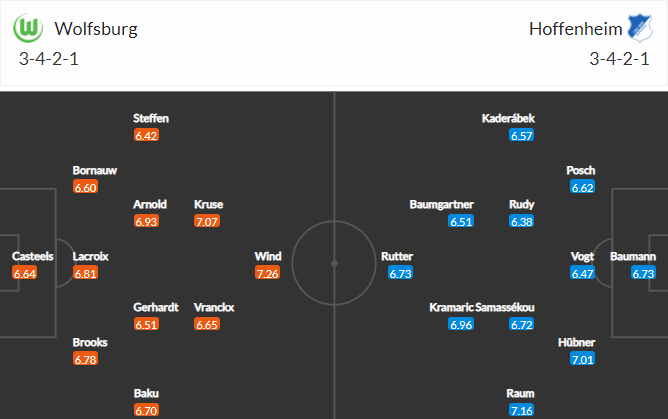Open the Wolfsburg team name link
Image resolution: width=668 pixels, height=419 pixels.
[96, 28]
